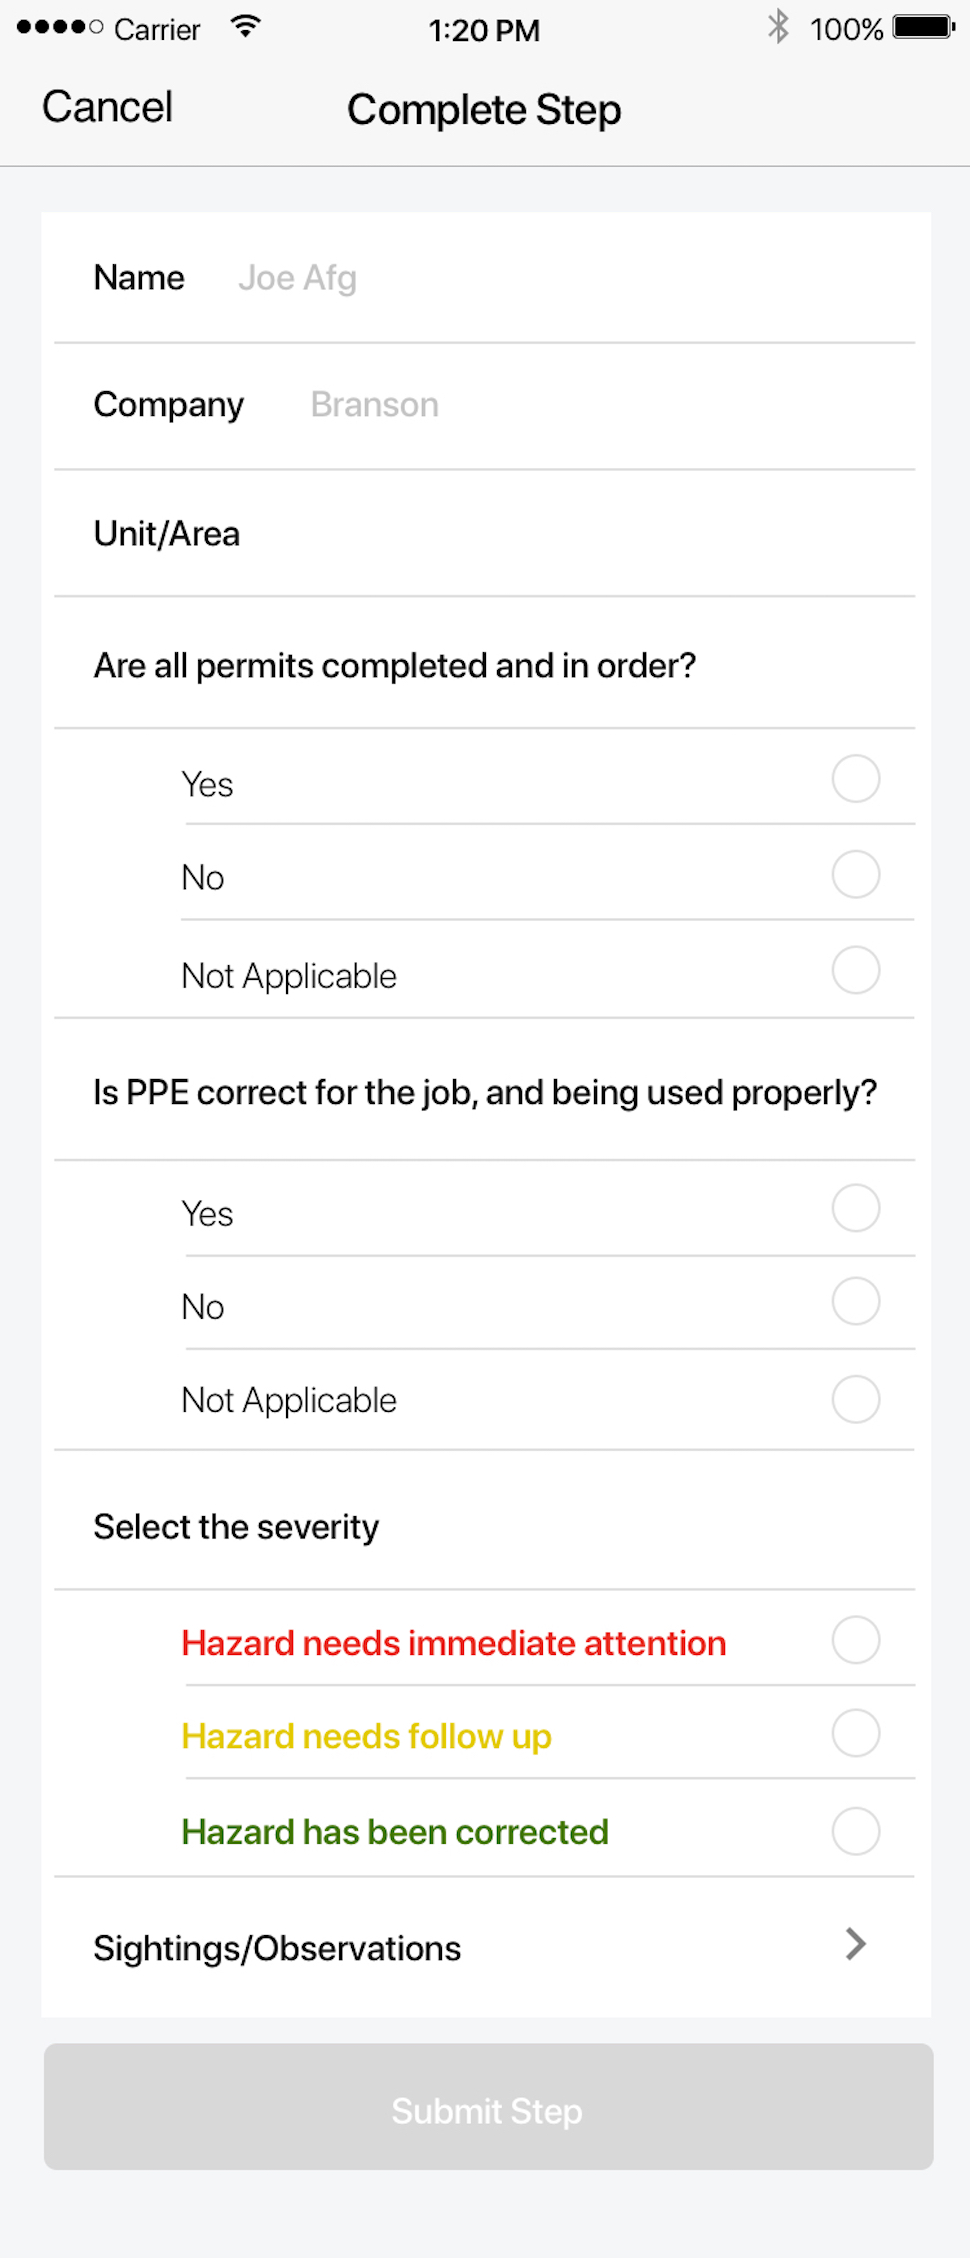Screen dimensions: 970x2258
Task: Select No for permits completed question
Action: pyautogui.click(x=855, y=875)
